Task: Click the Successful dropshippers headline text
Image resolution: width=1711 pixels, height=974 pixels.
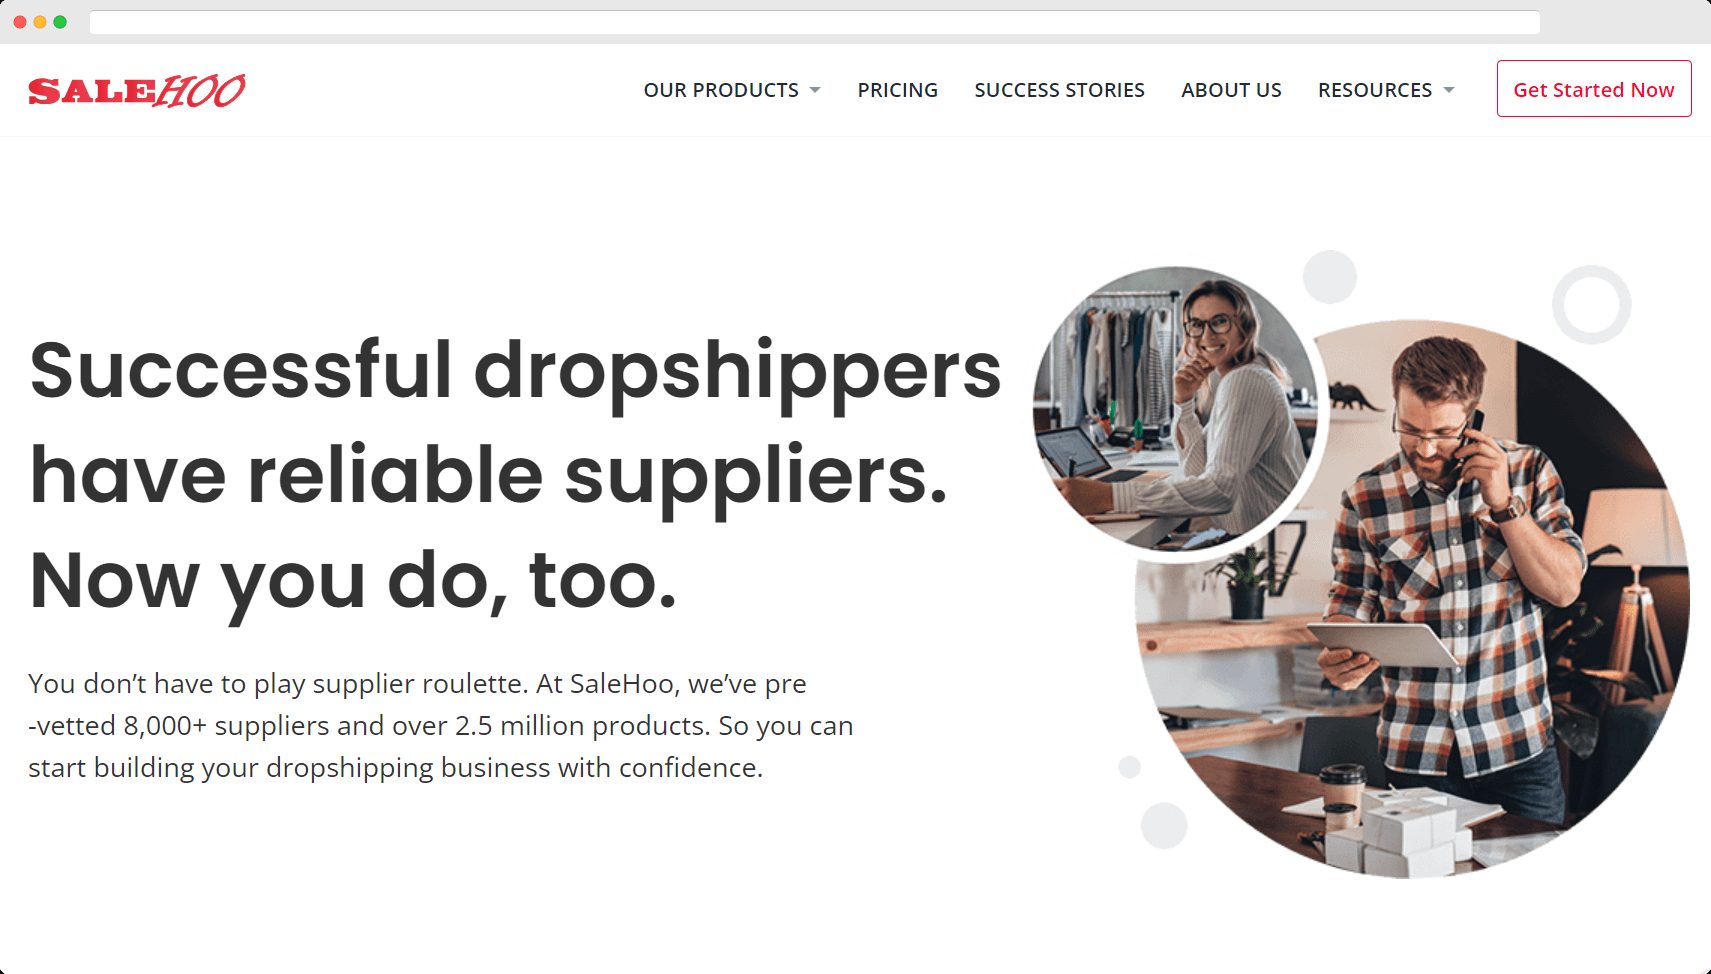Action: pos(515,475)
